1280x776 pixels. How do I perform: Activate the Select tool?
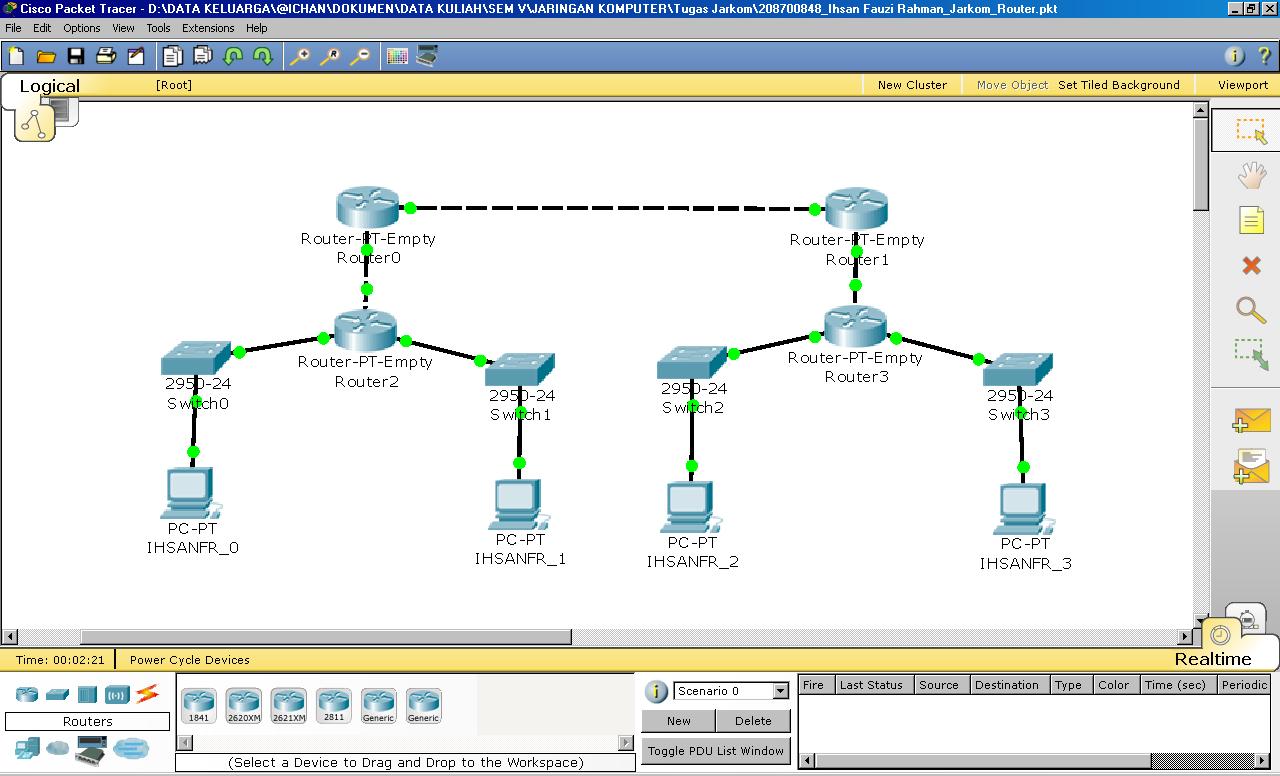coord(1251,130)
